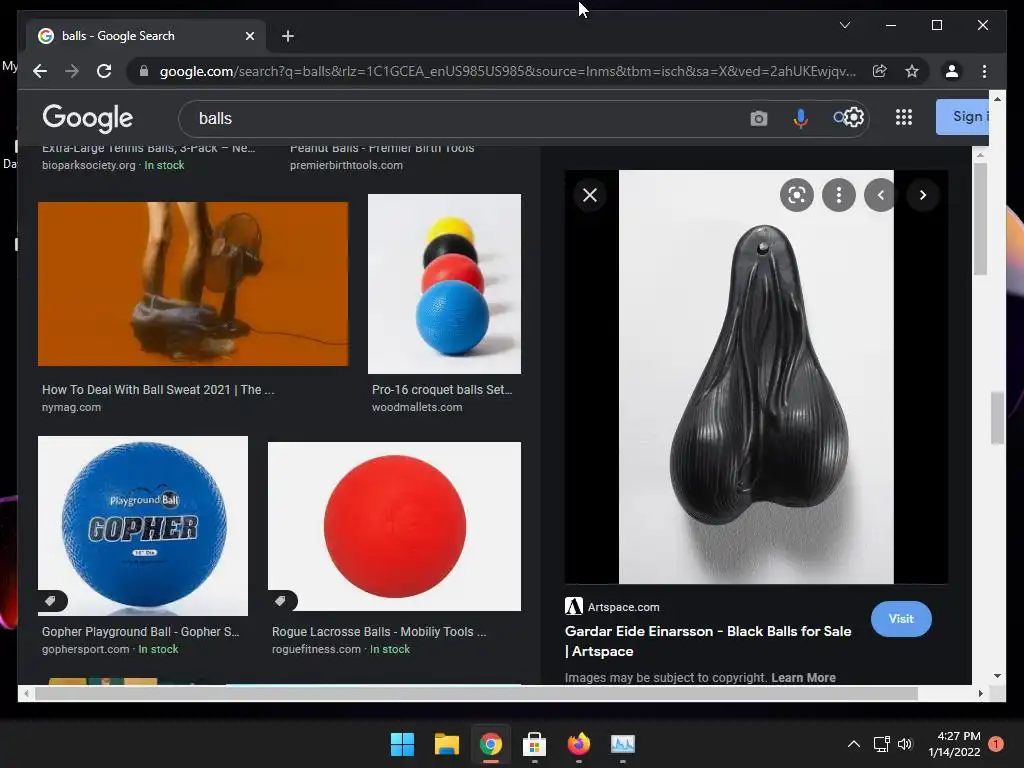Image resolution: width=1024 pixels, height=768 pixels.
Task: Bookmark this tab with the star
Action: [x=912, y=71]
